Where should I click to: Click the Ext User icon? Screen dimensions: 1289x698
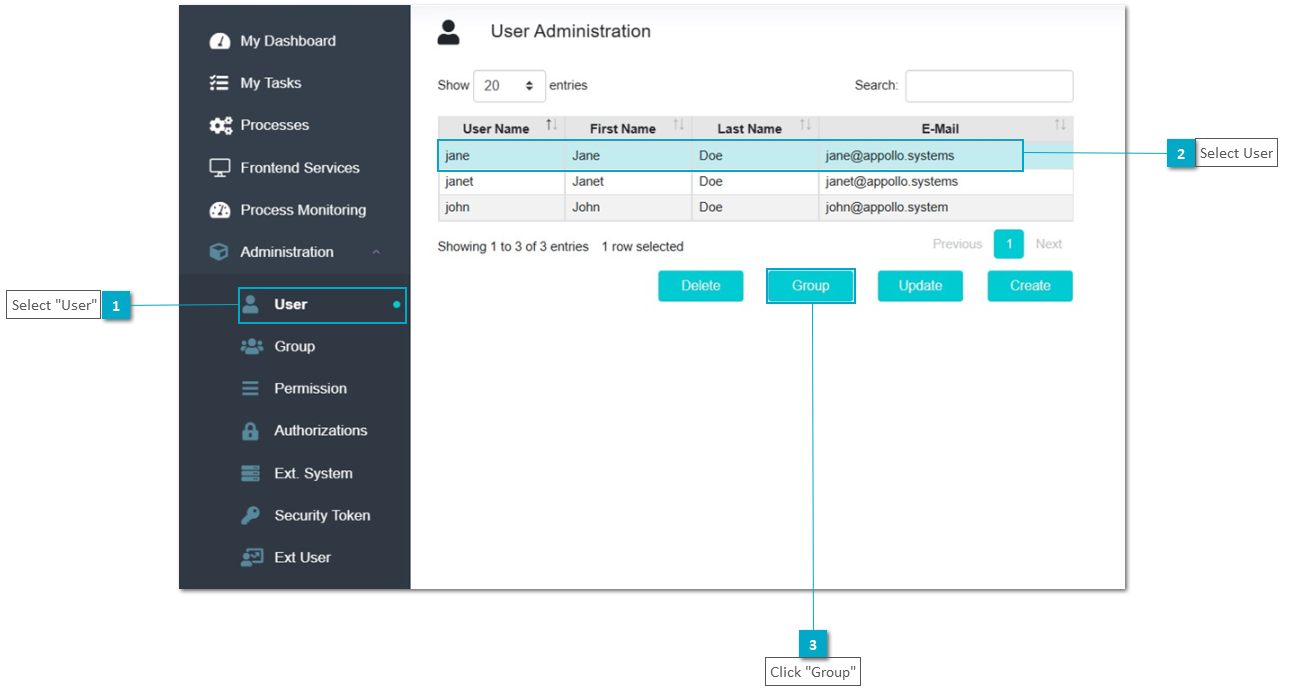pyautogui.click(x=251, y=557)
